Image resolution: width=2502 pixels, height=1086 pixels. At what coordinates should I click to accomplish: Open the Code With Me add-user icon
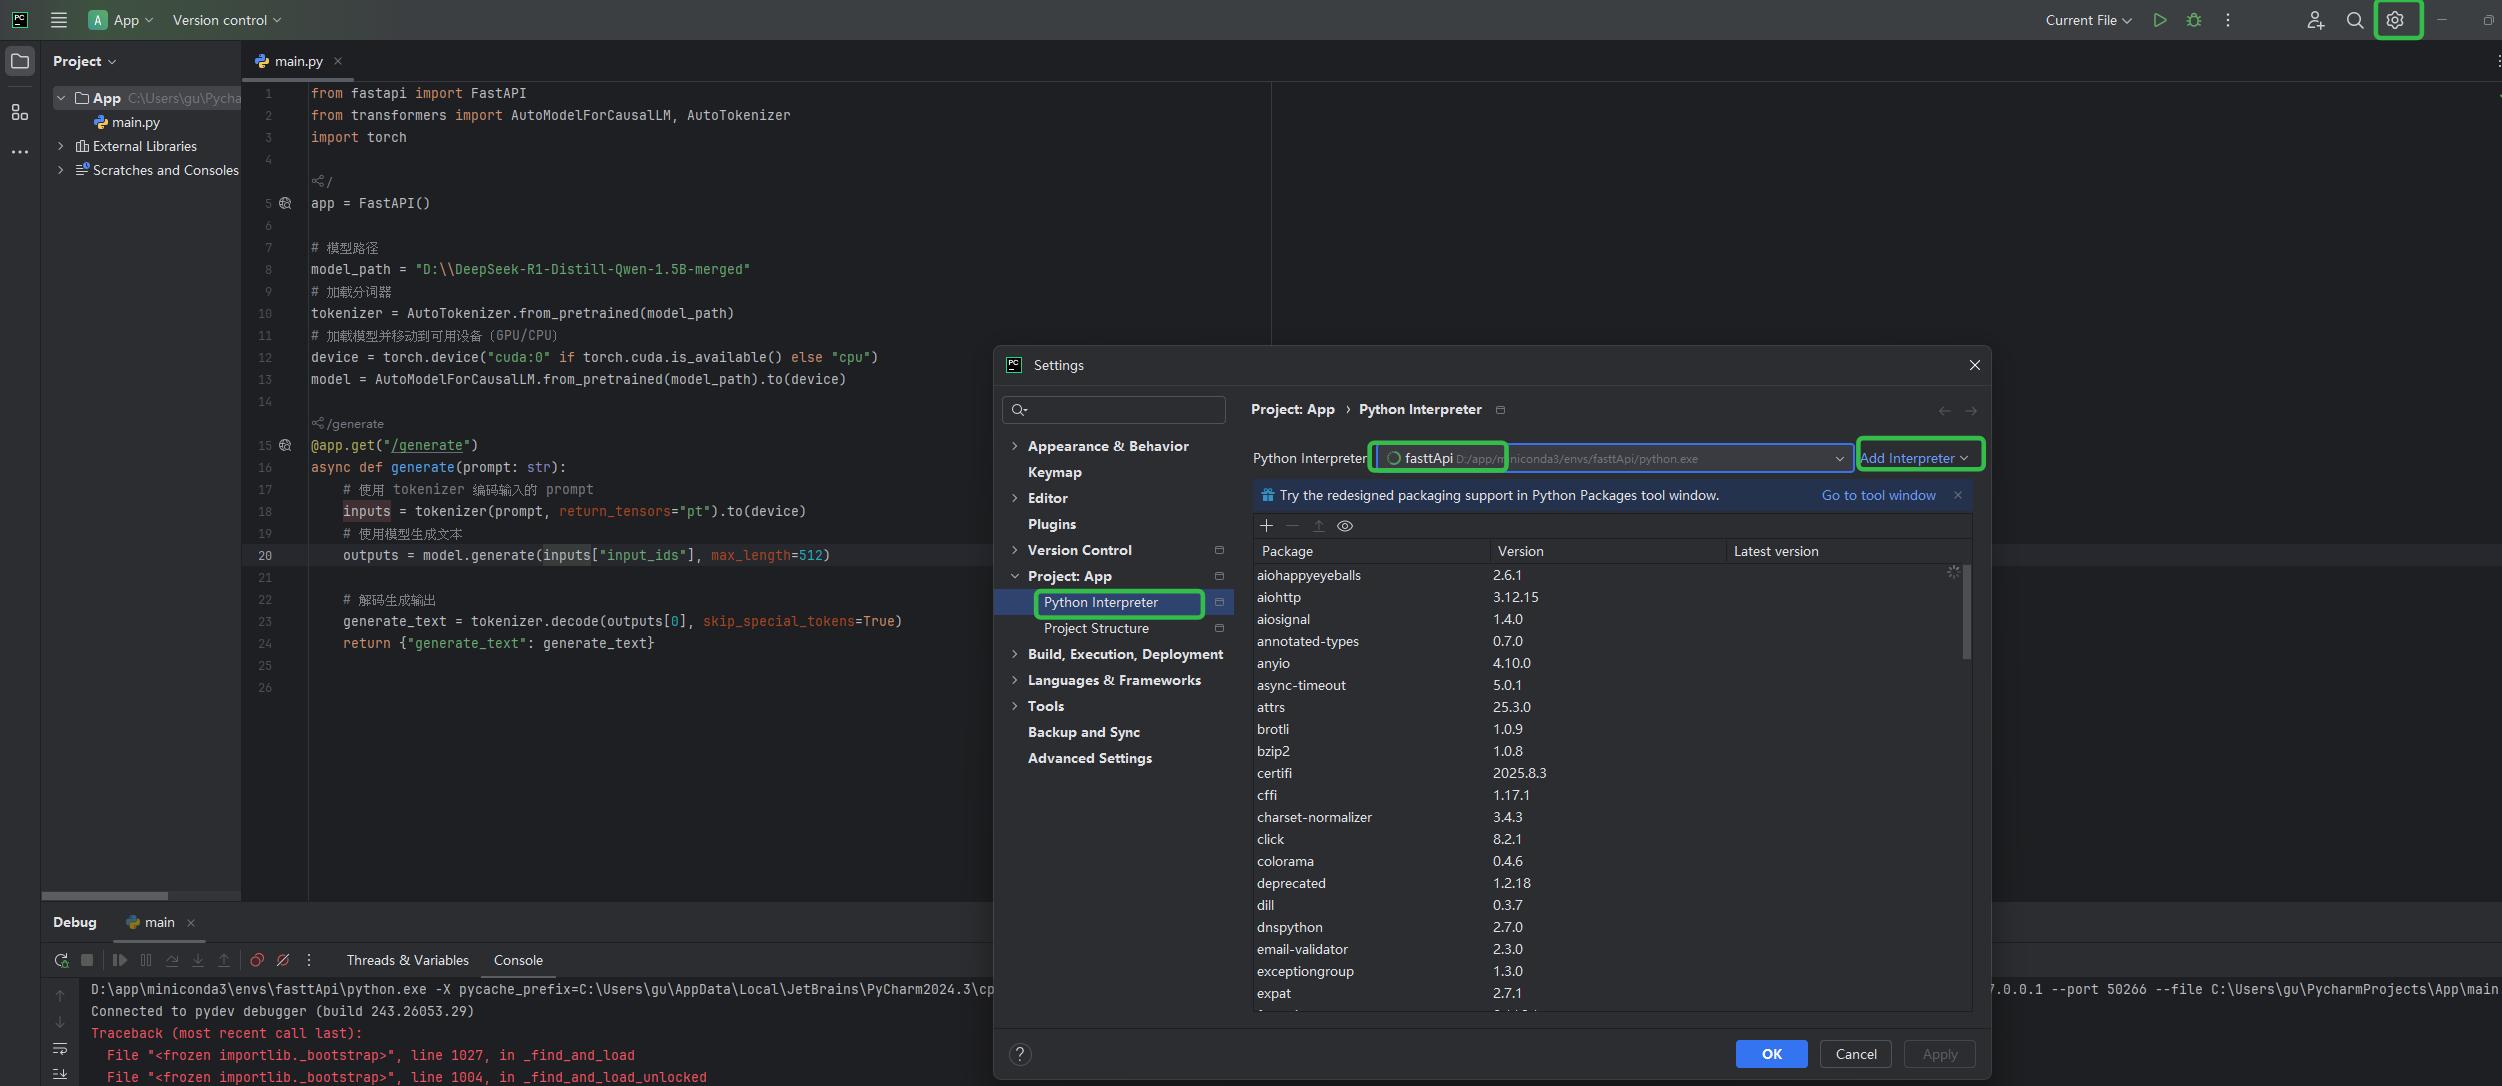tap(2315, 20)
